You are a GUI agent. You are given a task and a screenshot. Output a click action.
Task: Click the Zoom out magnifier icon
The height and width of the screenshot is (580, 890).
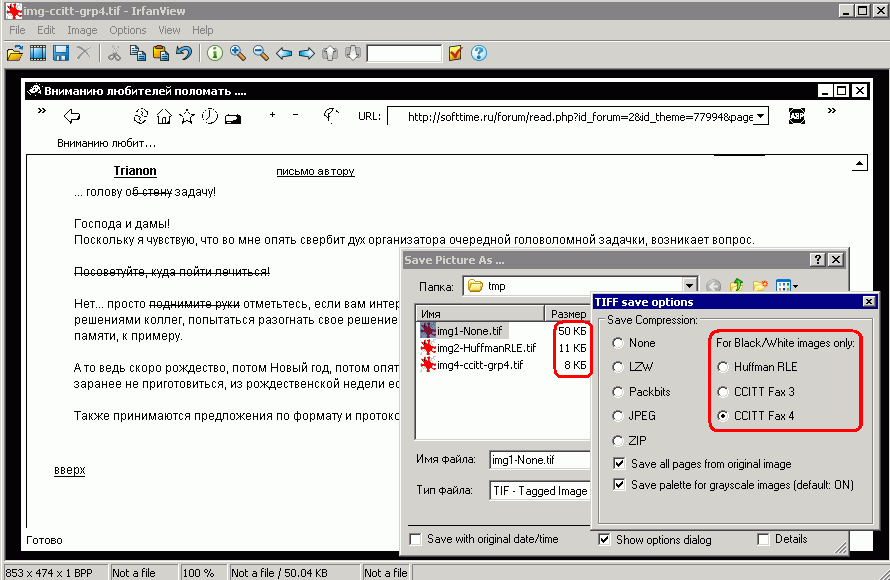261,53
